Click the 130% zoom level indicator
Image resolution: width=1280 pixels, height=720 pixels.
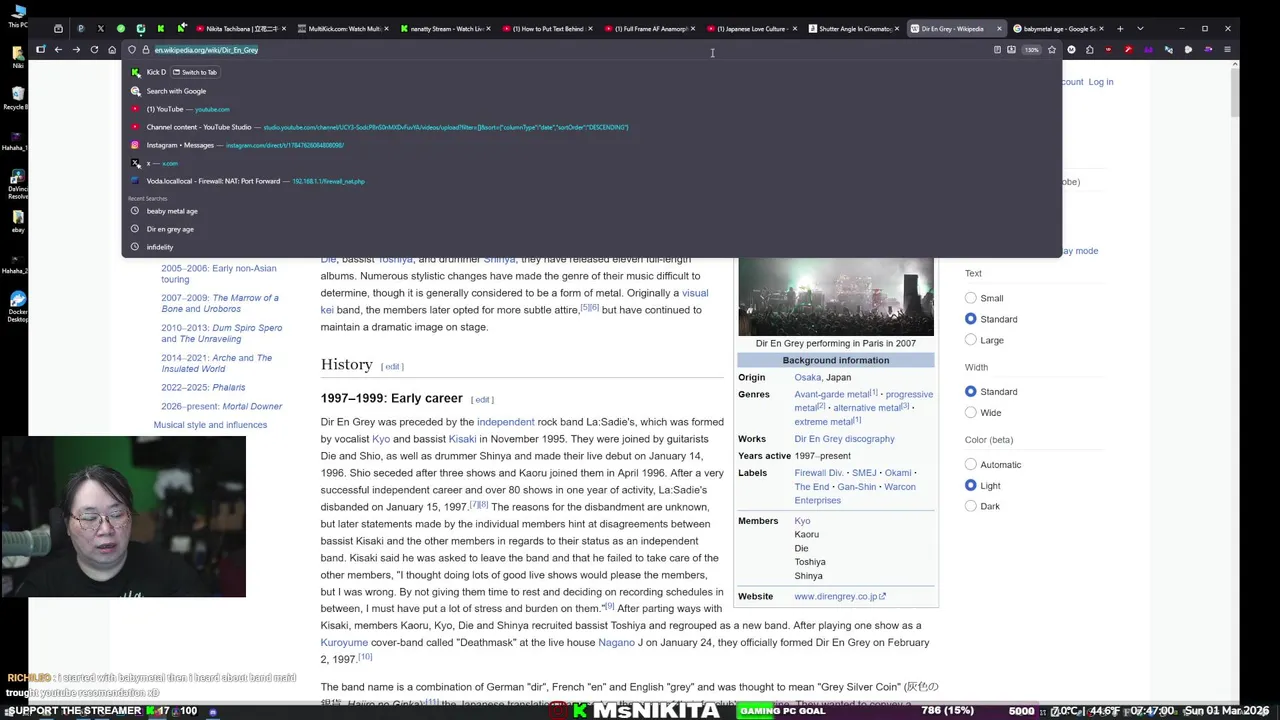1031,49
